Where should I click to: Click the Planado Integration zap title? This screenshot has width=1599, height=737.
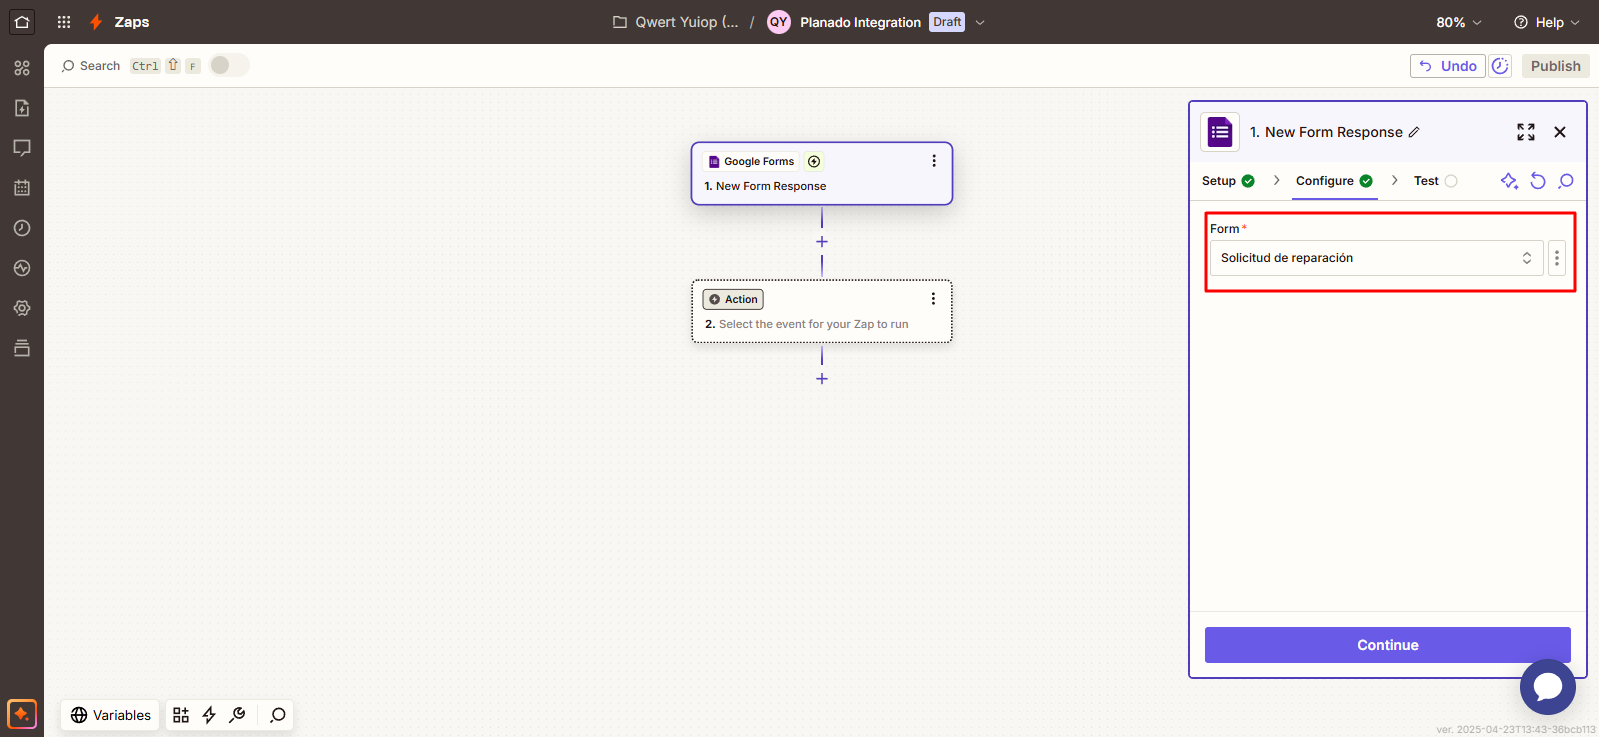860,22
